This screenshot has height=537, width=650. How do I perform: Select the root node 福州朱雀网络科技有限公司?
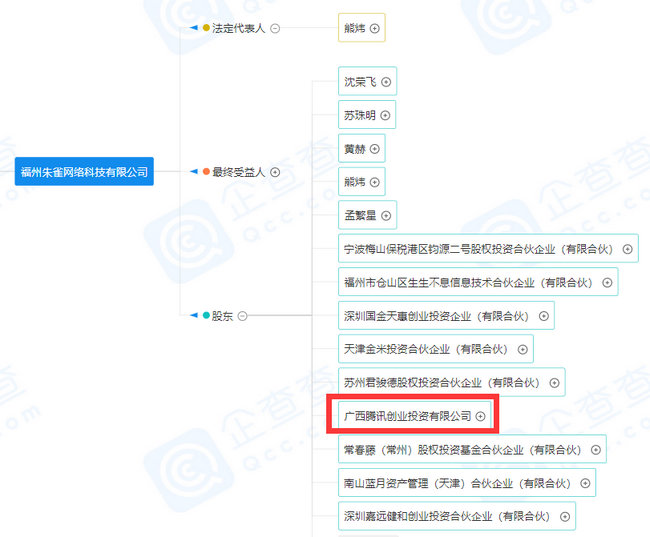pos(85,172)
